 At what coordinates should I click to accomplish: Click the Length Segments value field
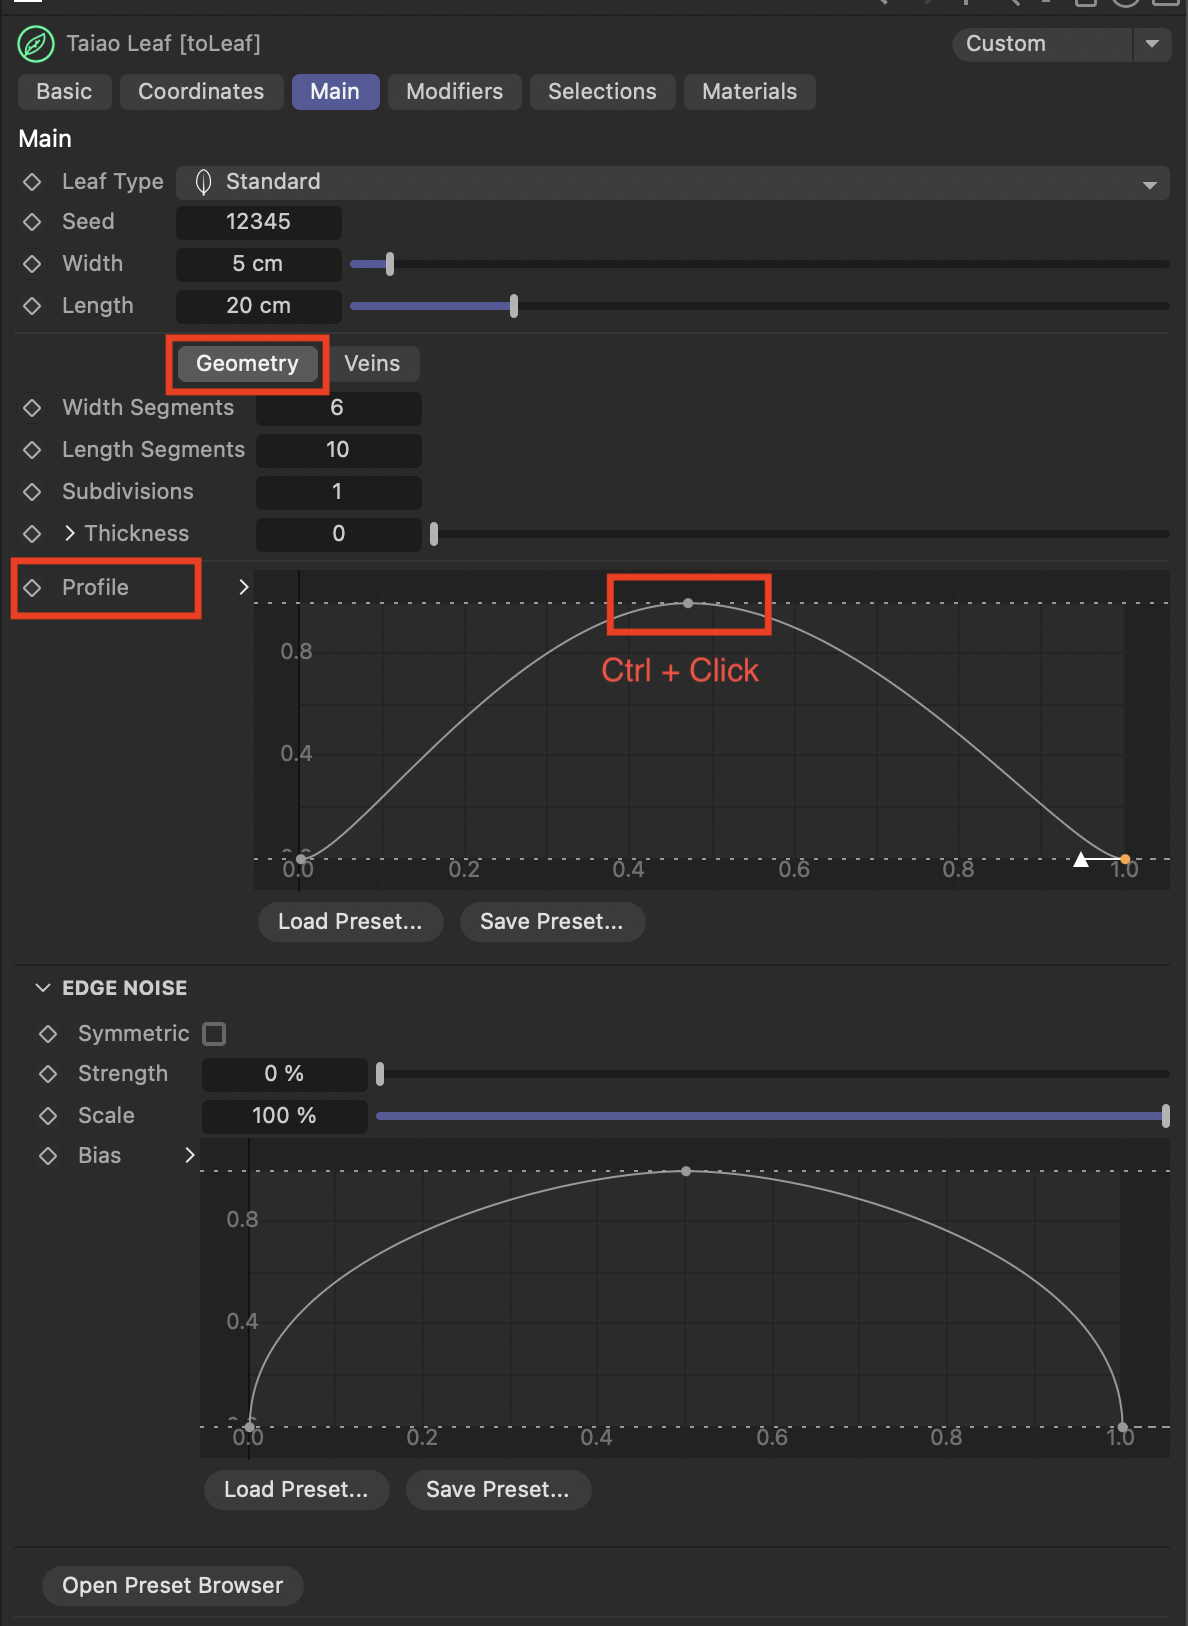click(338, 450)
